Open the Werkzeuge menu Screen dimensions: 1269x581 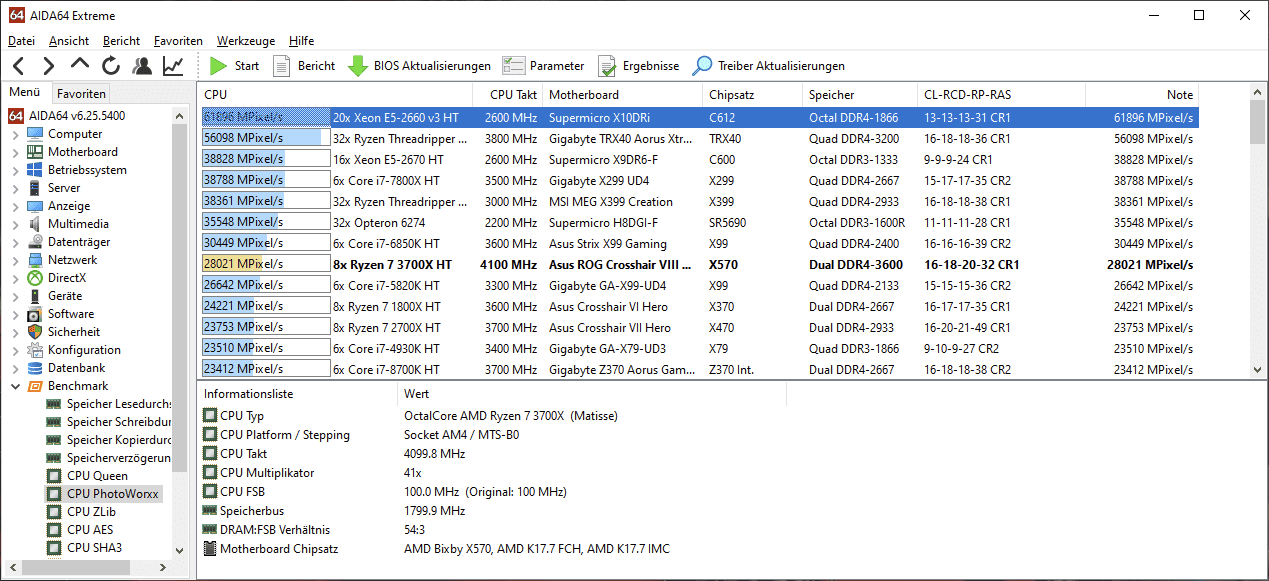[245, 41]
